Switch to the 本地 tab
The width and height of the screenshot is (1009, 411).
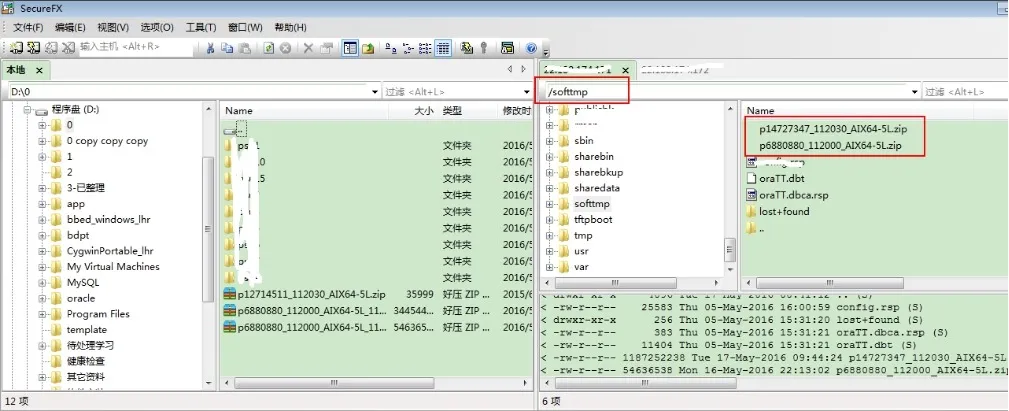tap(16, 70)
